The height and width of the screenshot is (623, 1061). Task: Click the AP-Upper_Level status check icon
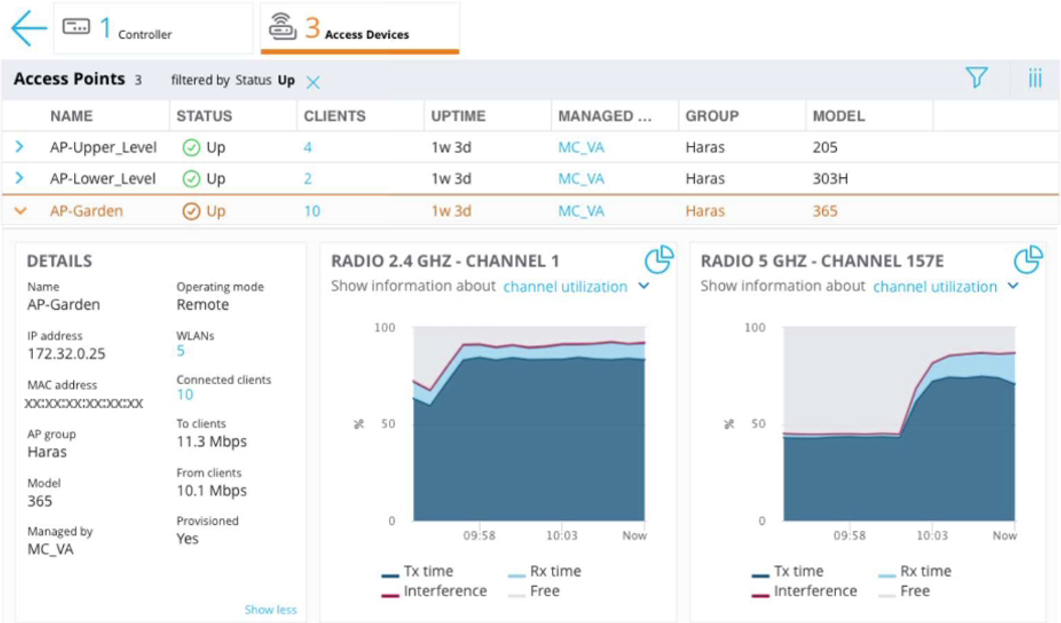[191, 147]
